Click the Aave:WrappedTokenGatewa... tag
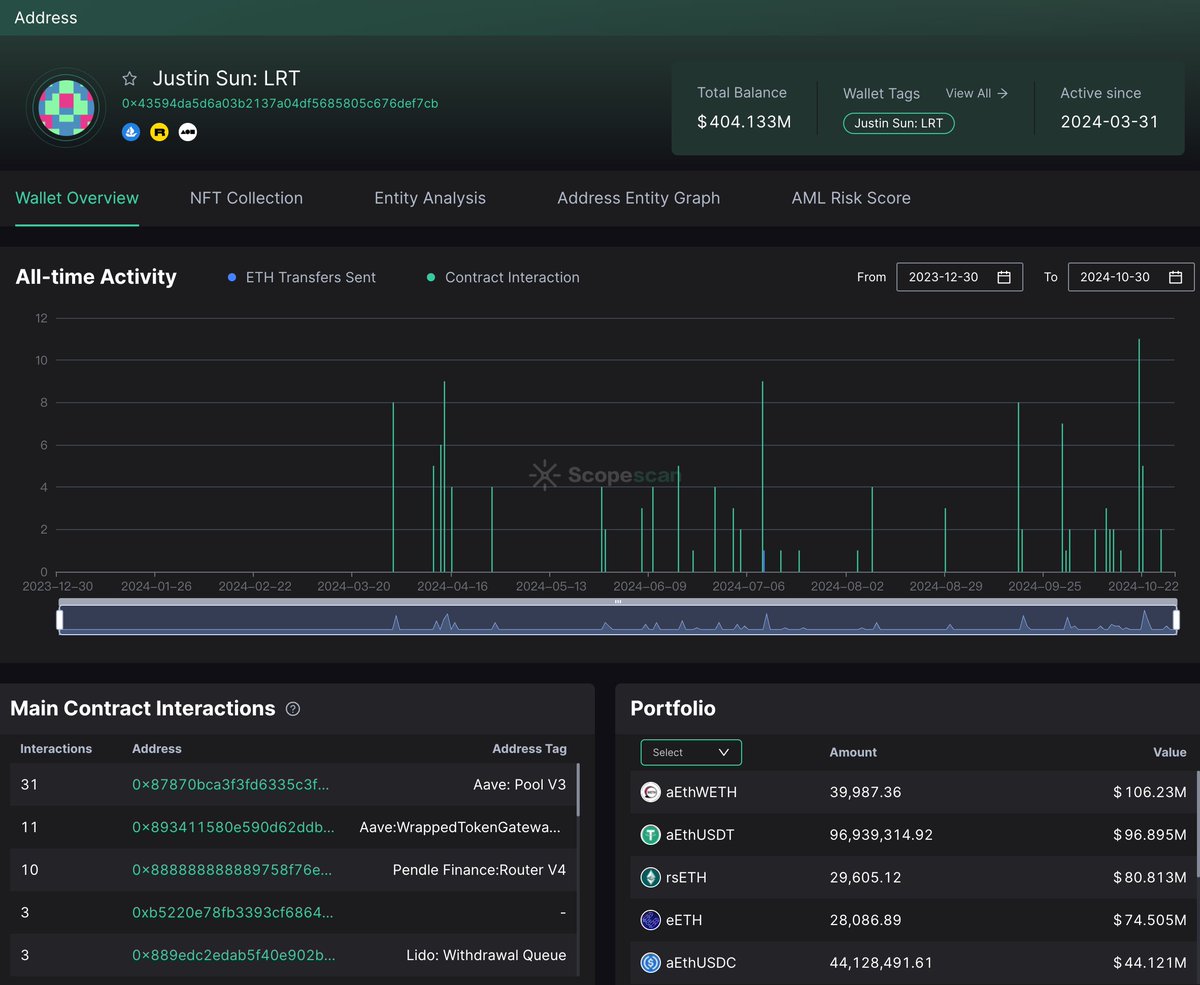This screenshot has height=985, width=1200. point(460,827)
